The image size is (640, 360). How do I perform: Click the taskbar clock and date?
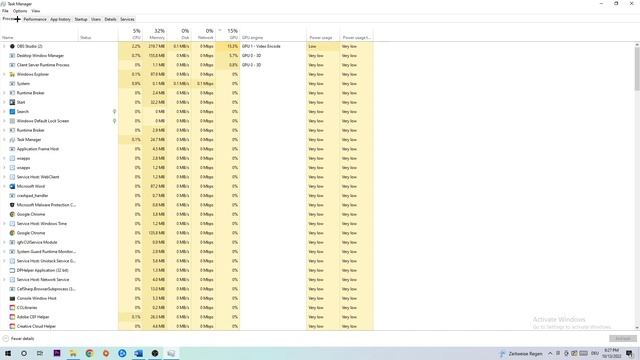pos(611,353)
